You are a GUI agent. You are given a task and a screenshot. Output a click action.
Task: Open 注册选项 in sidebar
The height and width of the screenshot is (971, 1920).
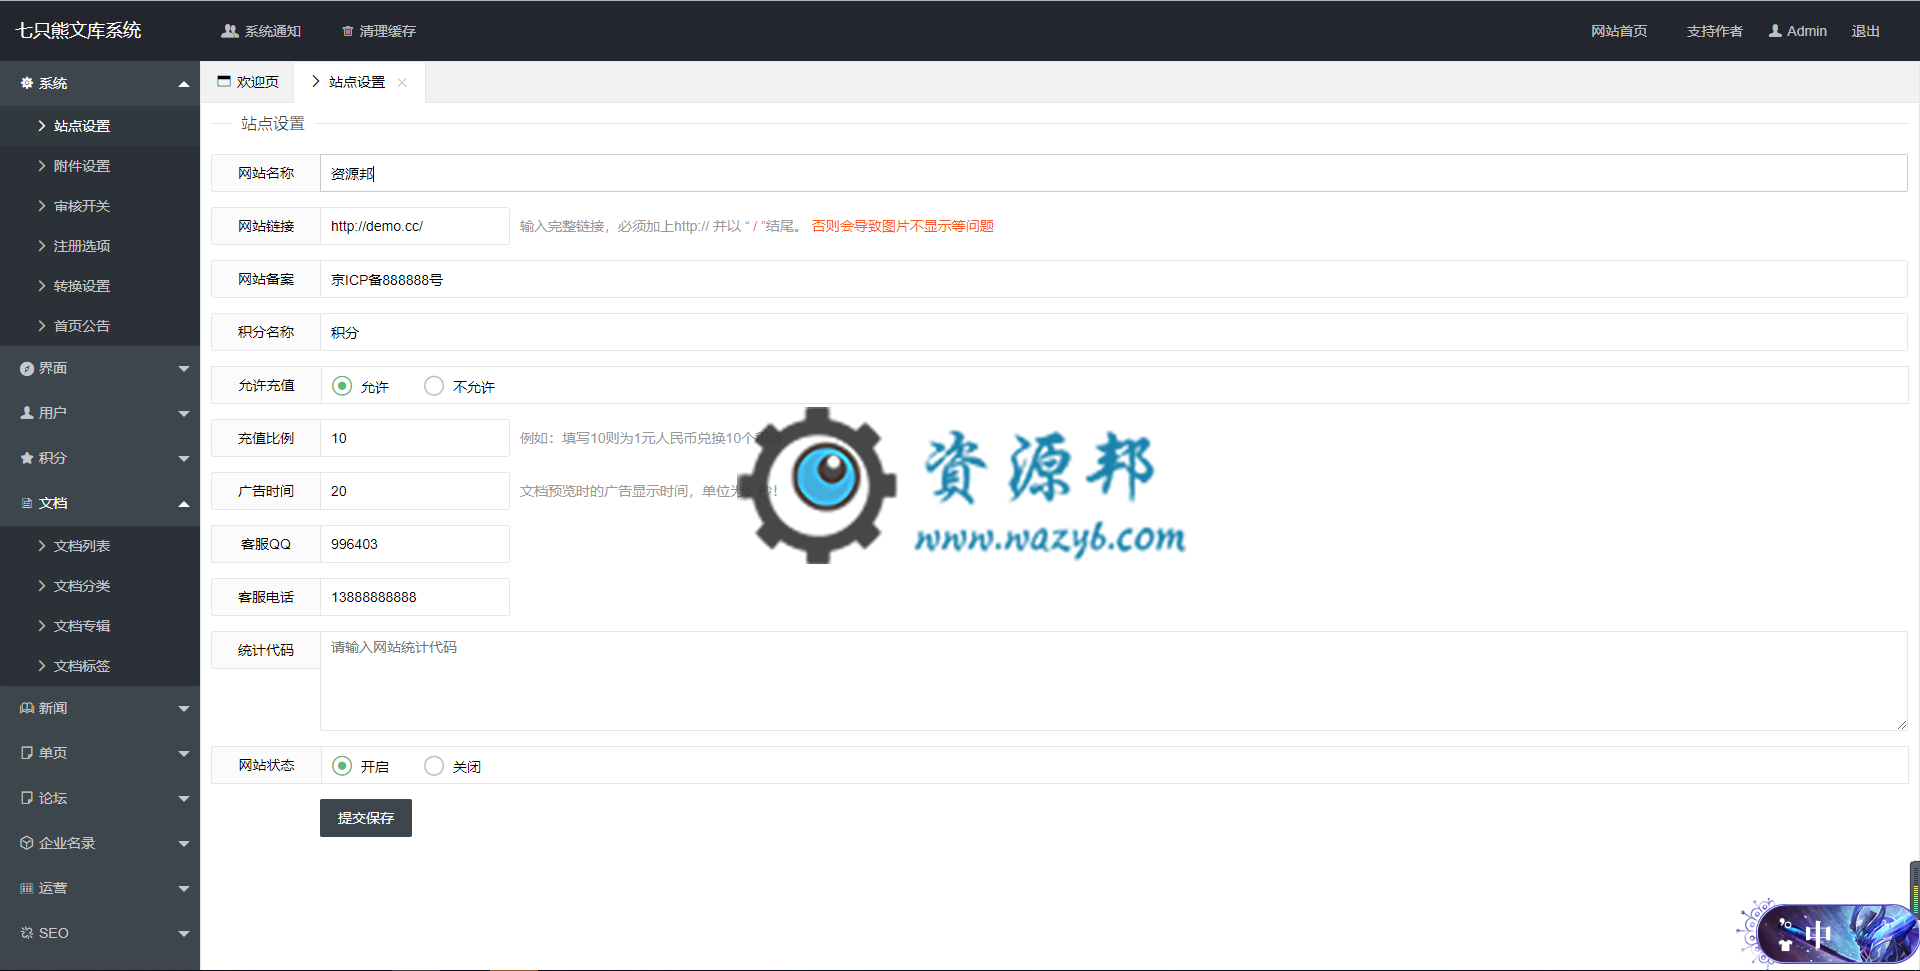[x=100, y=246]
